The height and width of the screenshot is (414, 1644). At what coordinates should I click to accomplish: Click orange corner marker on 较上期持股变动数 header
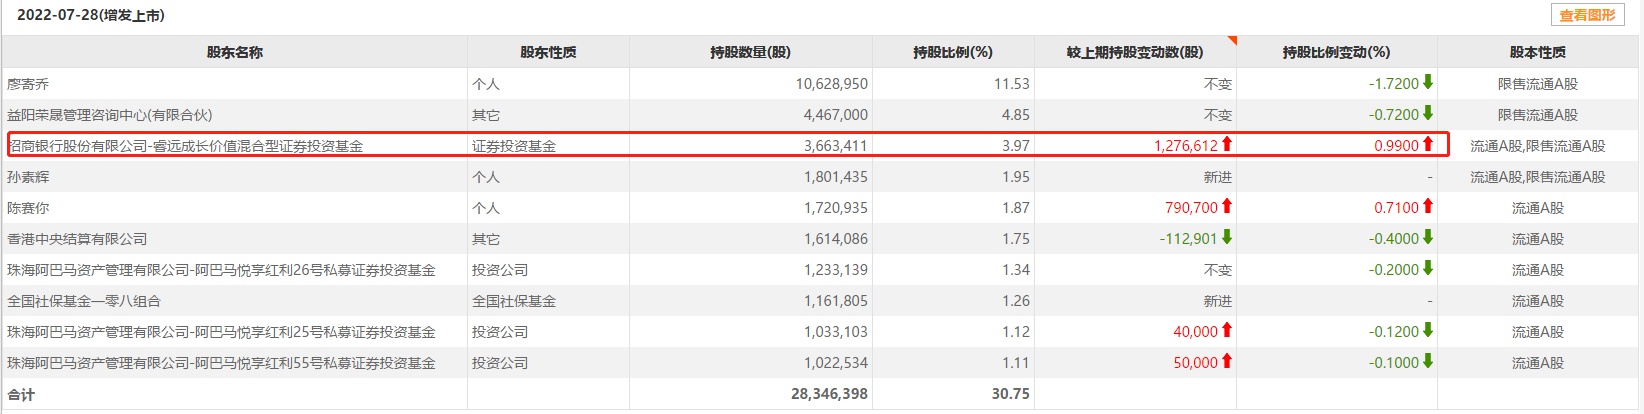tap(1232, 40)
